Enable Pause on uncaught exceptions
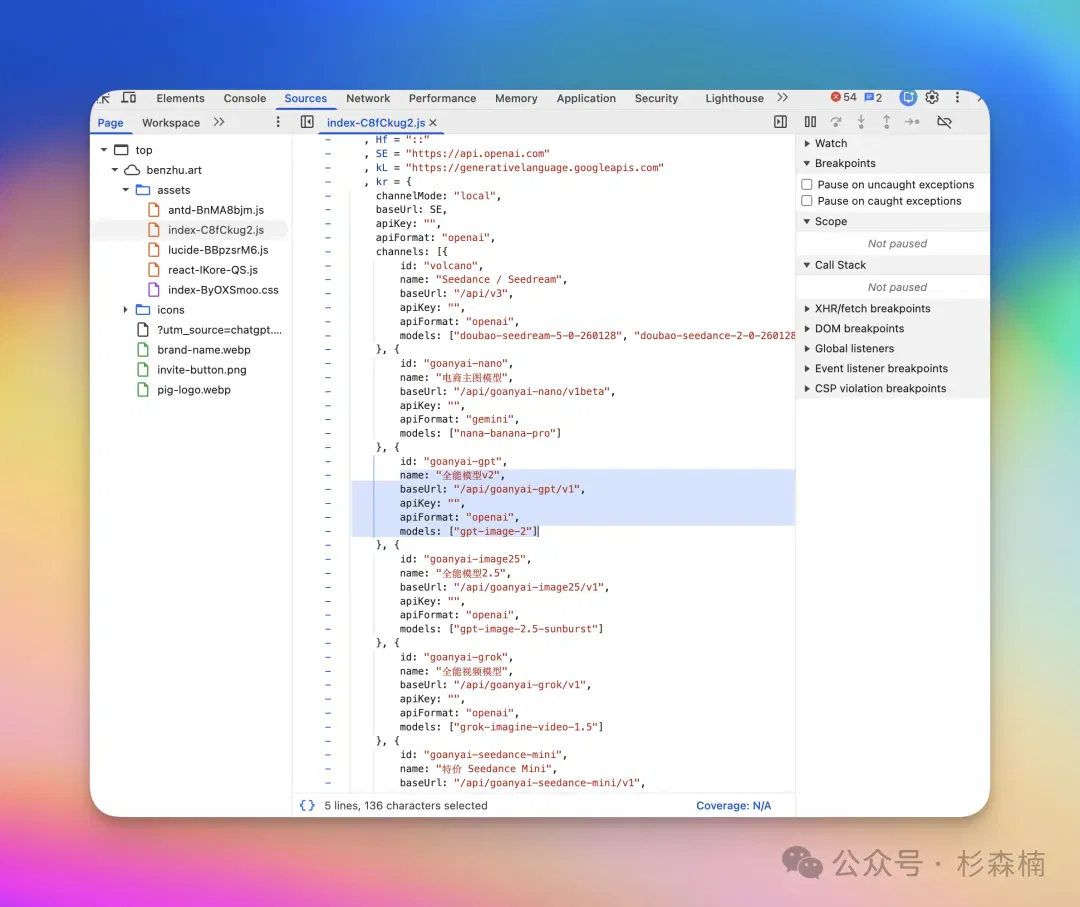This screenshot has width=1080, height=907. 807,185
